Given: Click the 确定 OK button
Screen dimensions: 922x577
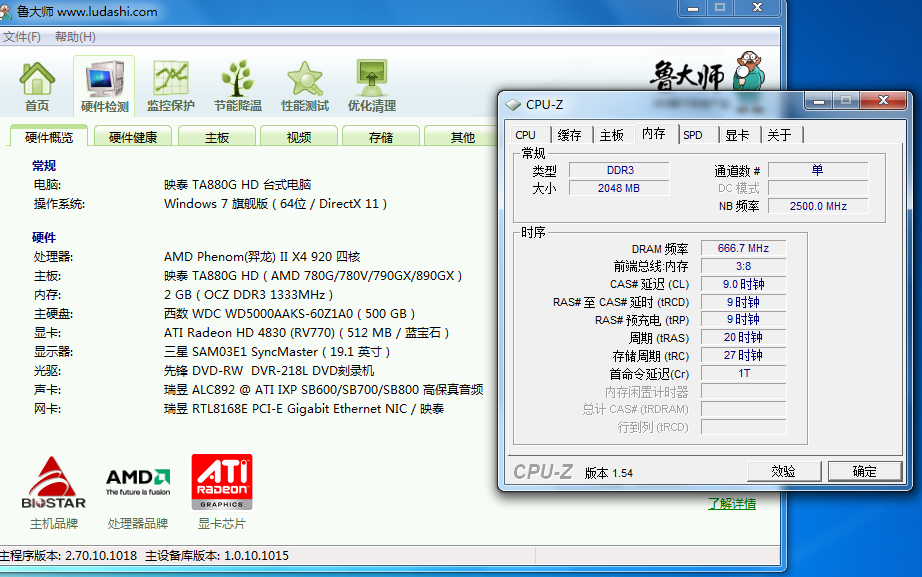Looking at the screenshot, I should pyautogui.click(x=864, y=471).
